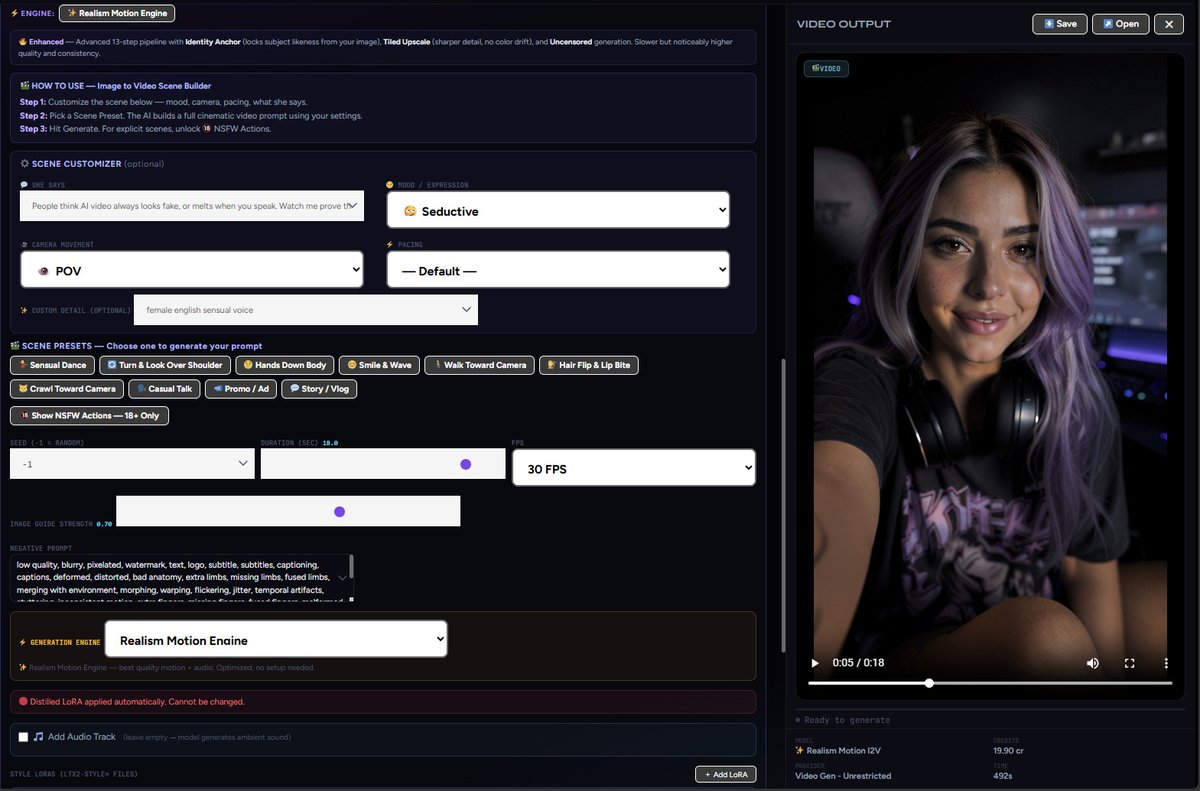Expand the Negative Prompt chevron
This screenshot has height=791, width=1200.
(x=343, y=578)
